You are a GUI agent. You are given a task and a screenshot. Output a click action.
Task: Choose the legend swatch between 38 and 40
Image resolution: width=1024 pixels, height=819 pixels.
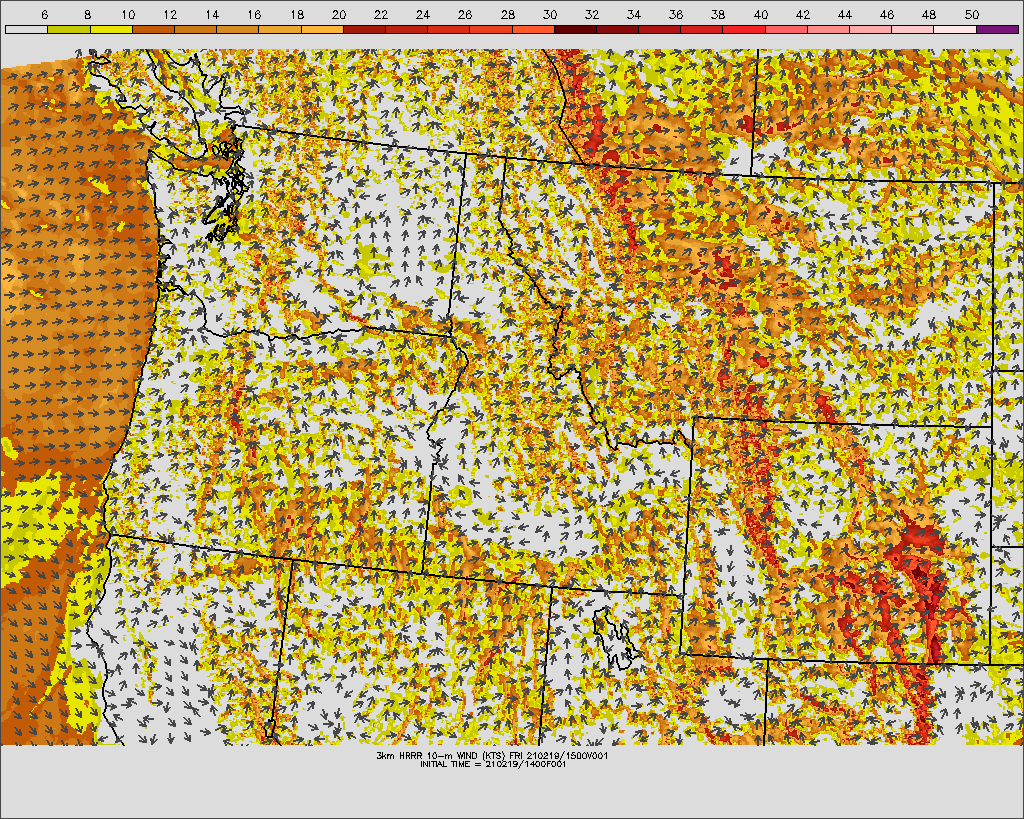(x=744, y=29)
